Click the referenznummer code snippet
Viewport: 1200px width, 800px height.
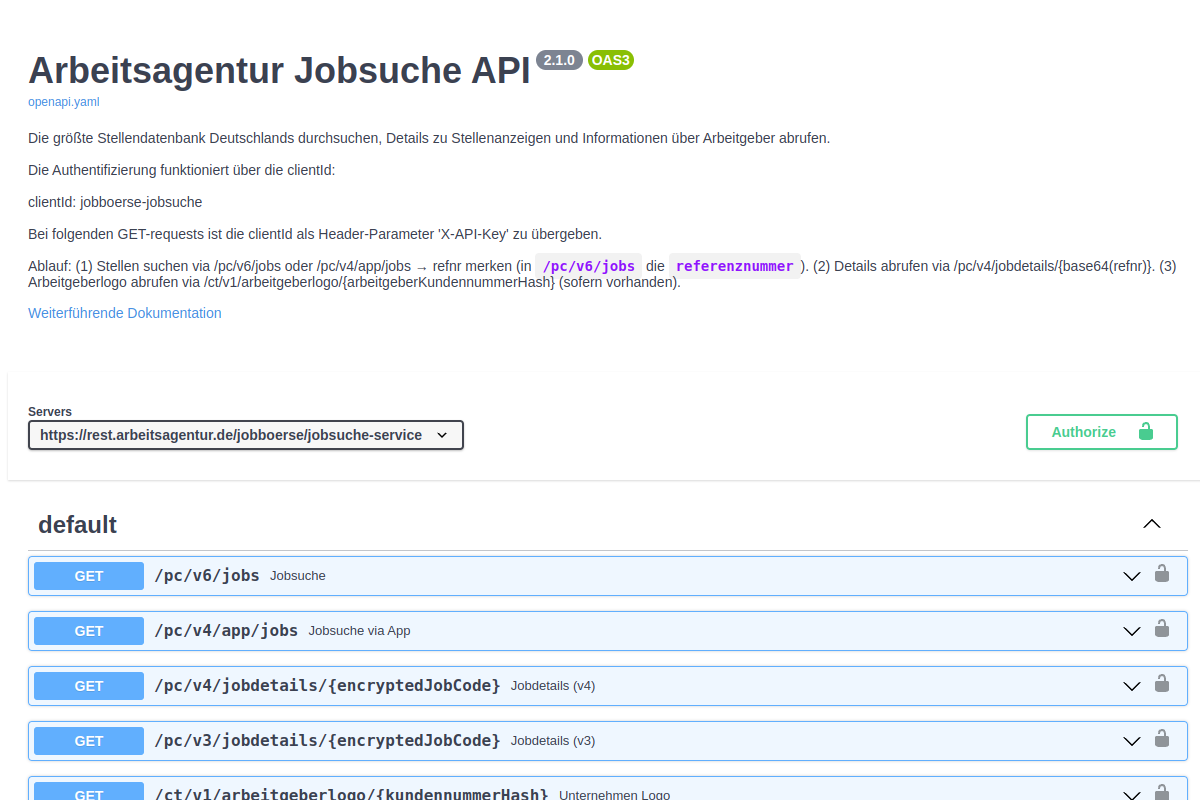(735, 266)
